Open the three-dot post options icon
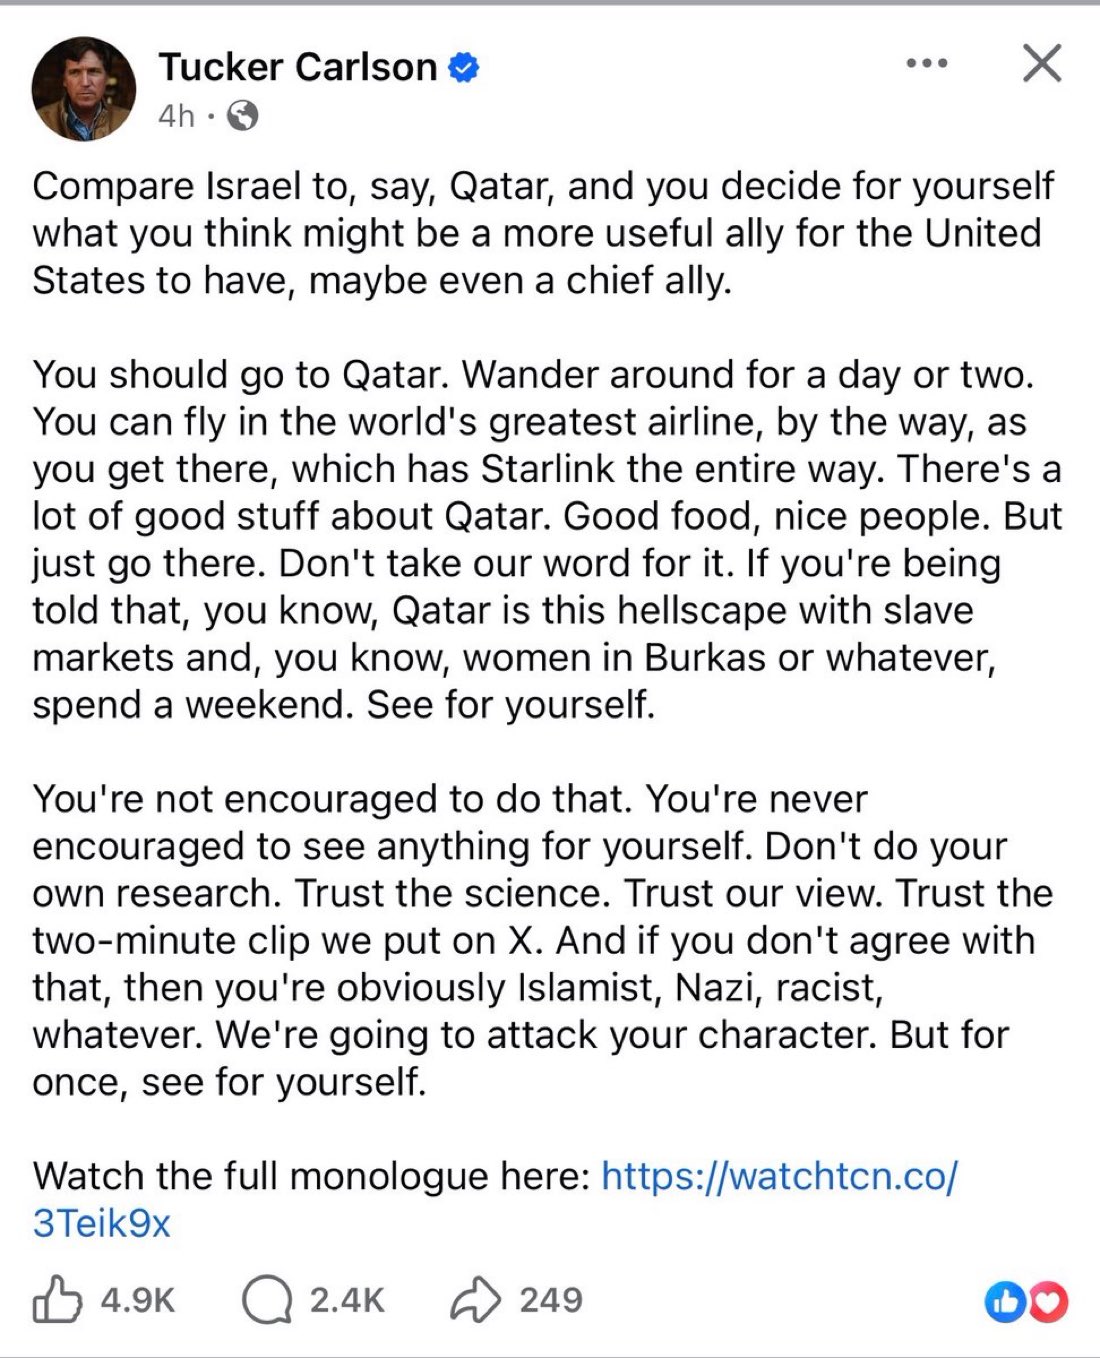The image size is (1100, 1358). pyautogui.click(x=928, y=62)
